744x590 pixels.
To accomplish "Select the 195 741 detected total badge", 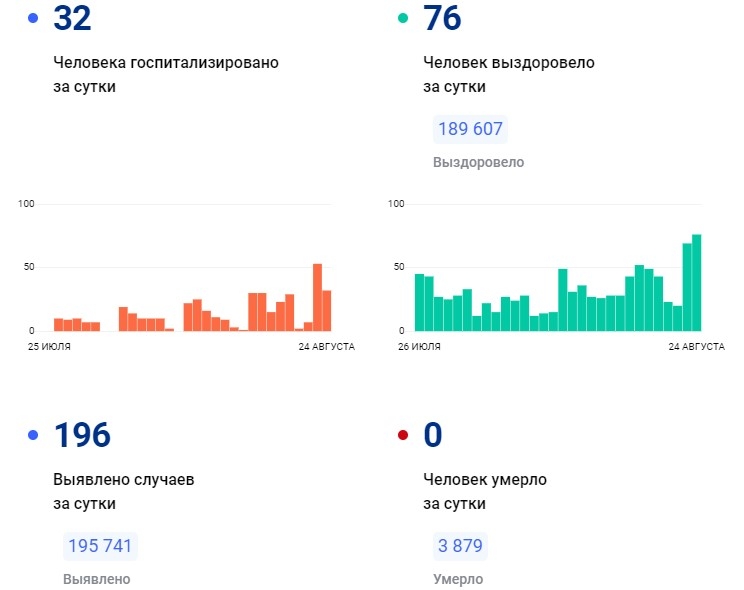I will (99, 546).
